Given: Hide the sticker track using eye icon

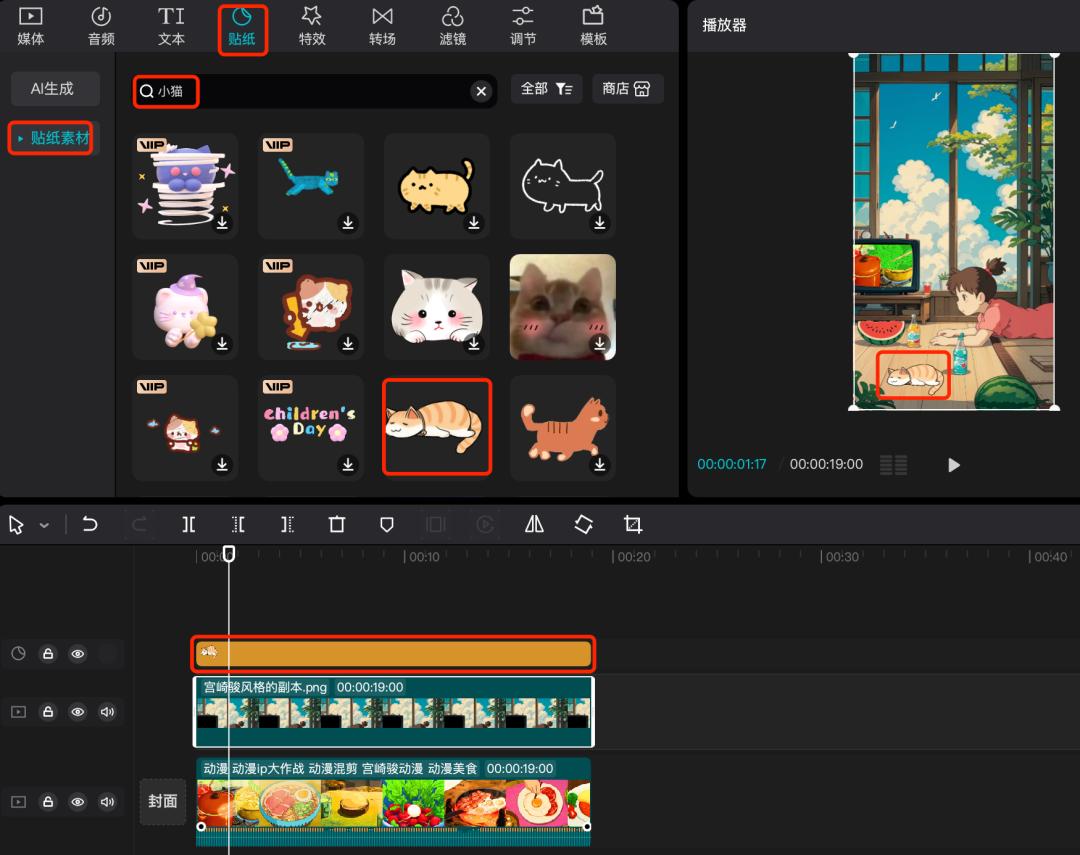Looking at the screenshot, I should click(x=78, y=654).
